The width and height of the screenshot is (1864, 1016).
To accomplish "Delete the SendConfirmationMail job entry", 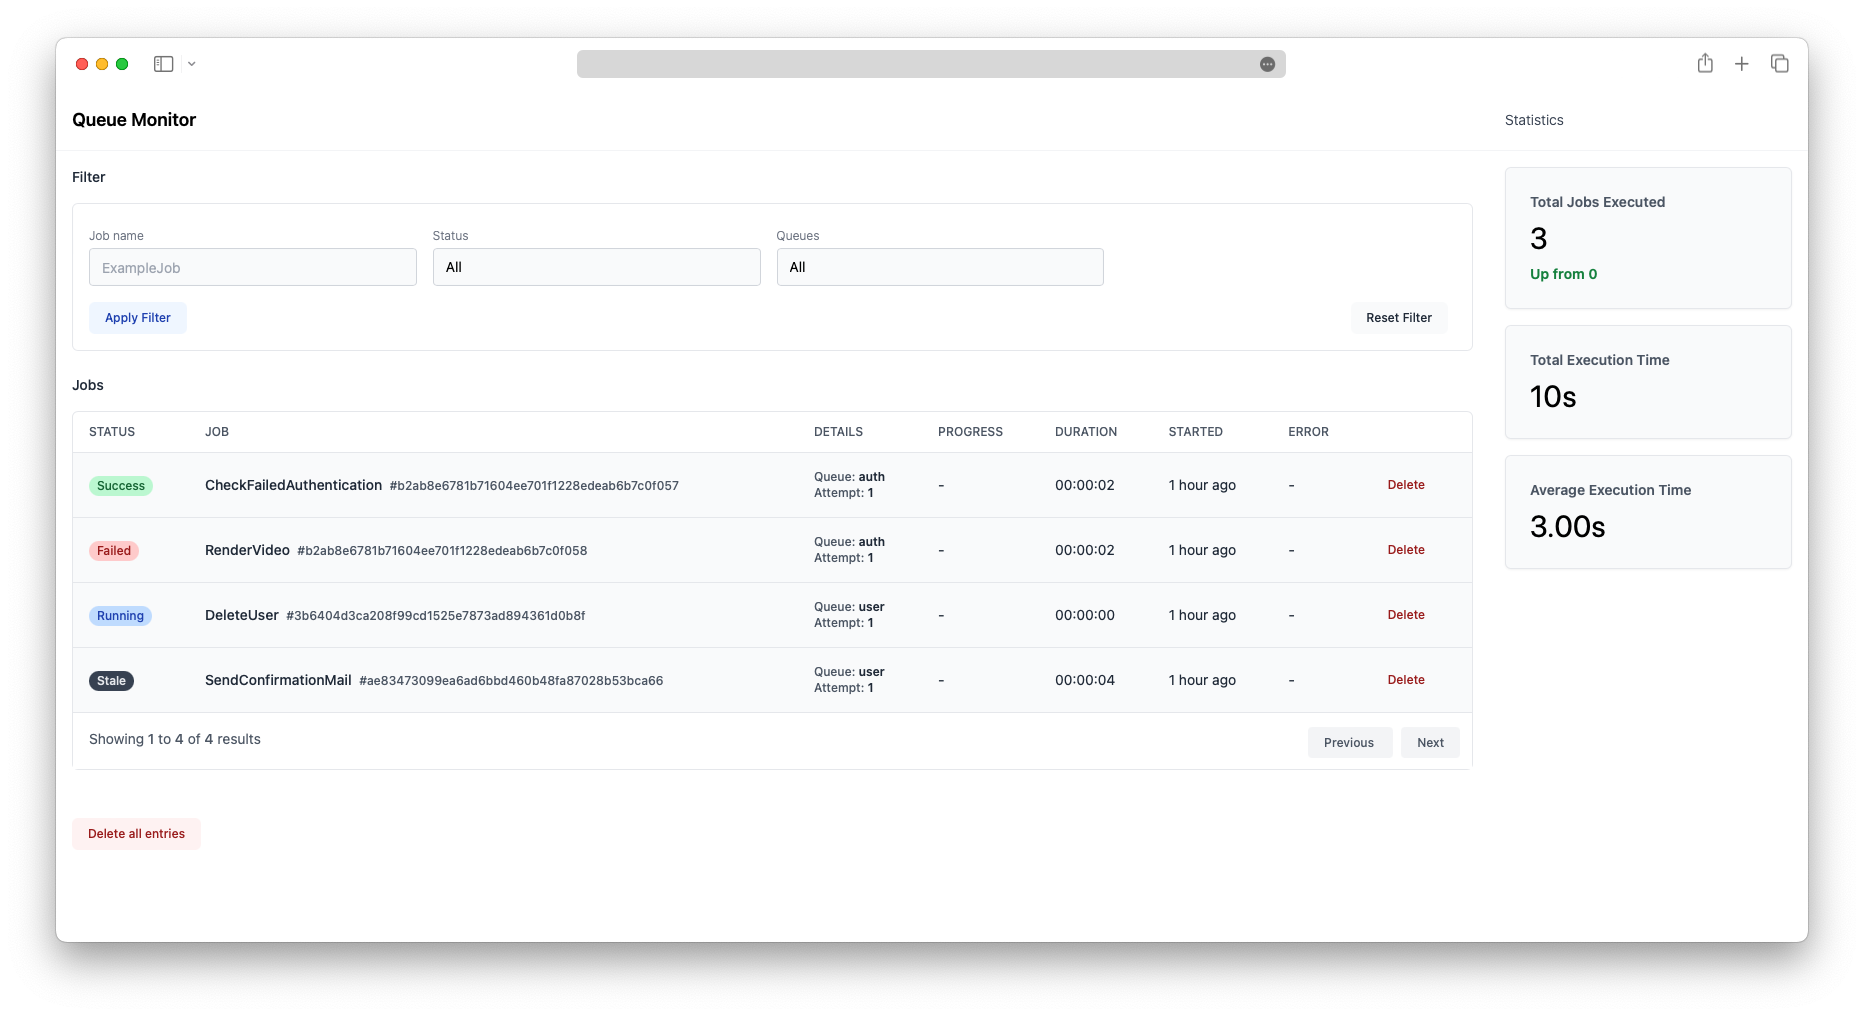I will tap(1406, 680).
